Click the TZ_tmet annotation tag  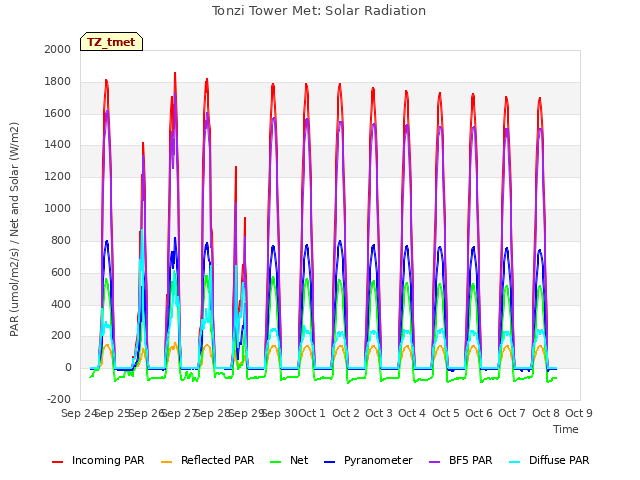(111, 42)
